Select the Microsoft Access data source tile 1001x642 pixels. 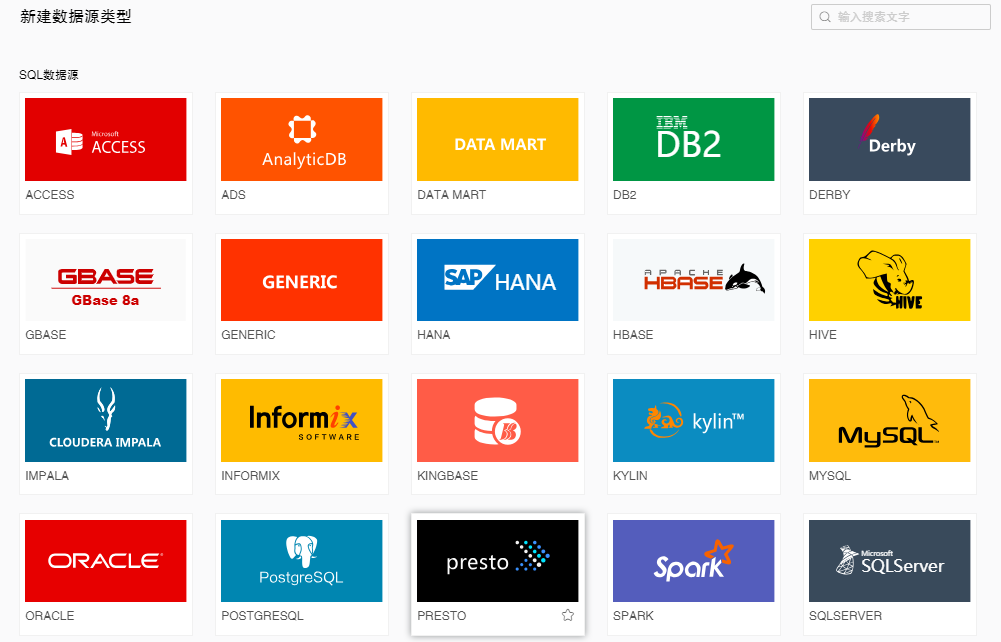tap(105, 140)
